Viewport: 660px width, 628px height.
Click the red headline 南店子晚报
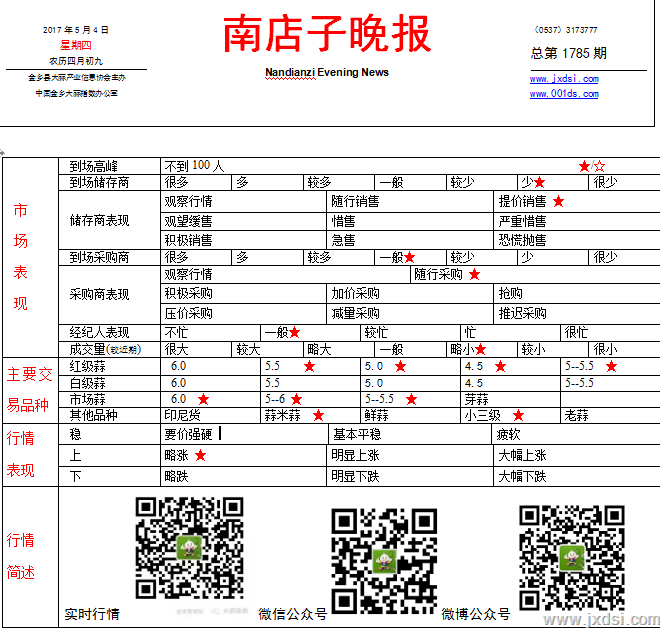[327, 33]
